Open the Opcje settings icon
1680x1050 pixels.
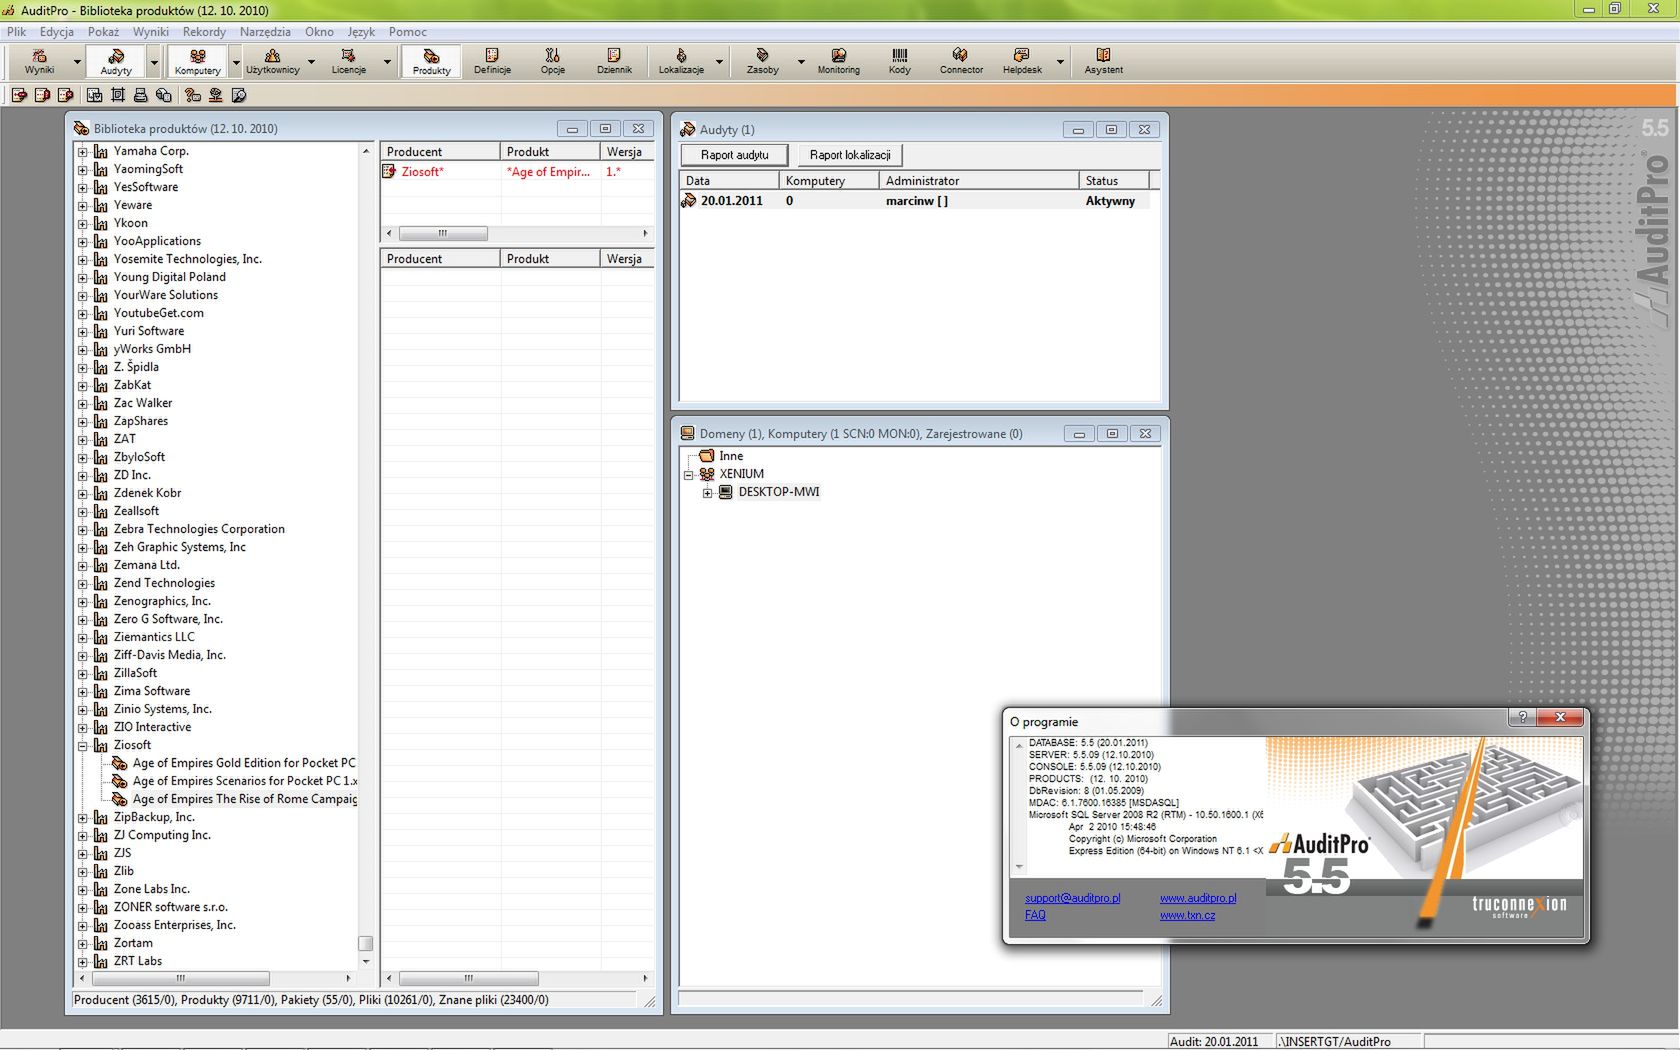click(552, 61)
